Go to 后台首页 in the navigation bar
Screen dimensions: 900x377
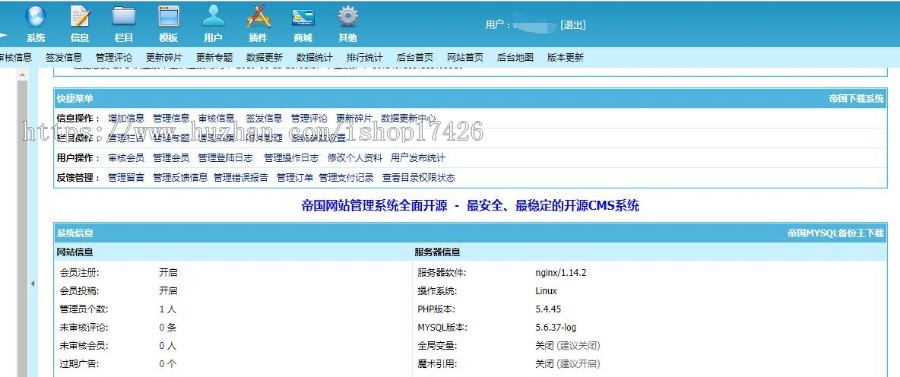pyautogui.click(x=415, y=57)
